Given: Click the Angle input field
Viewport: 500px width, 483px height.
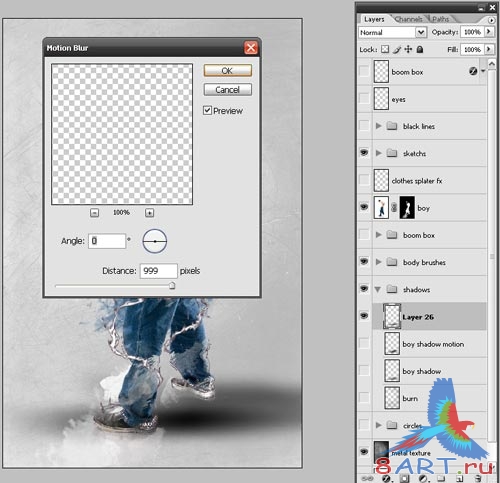Looking at the screenshot, I should (107, 241).
